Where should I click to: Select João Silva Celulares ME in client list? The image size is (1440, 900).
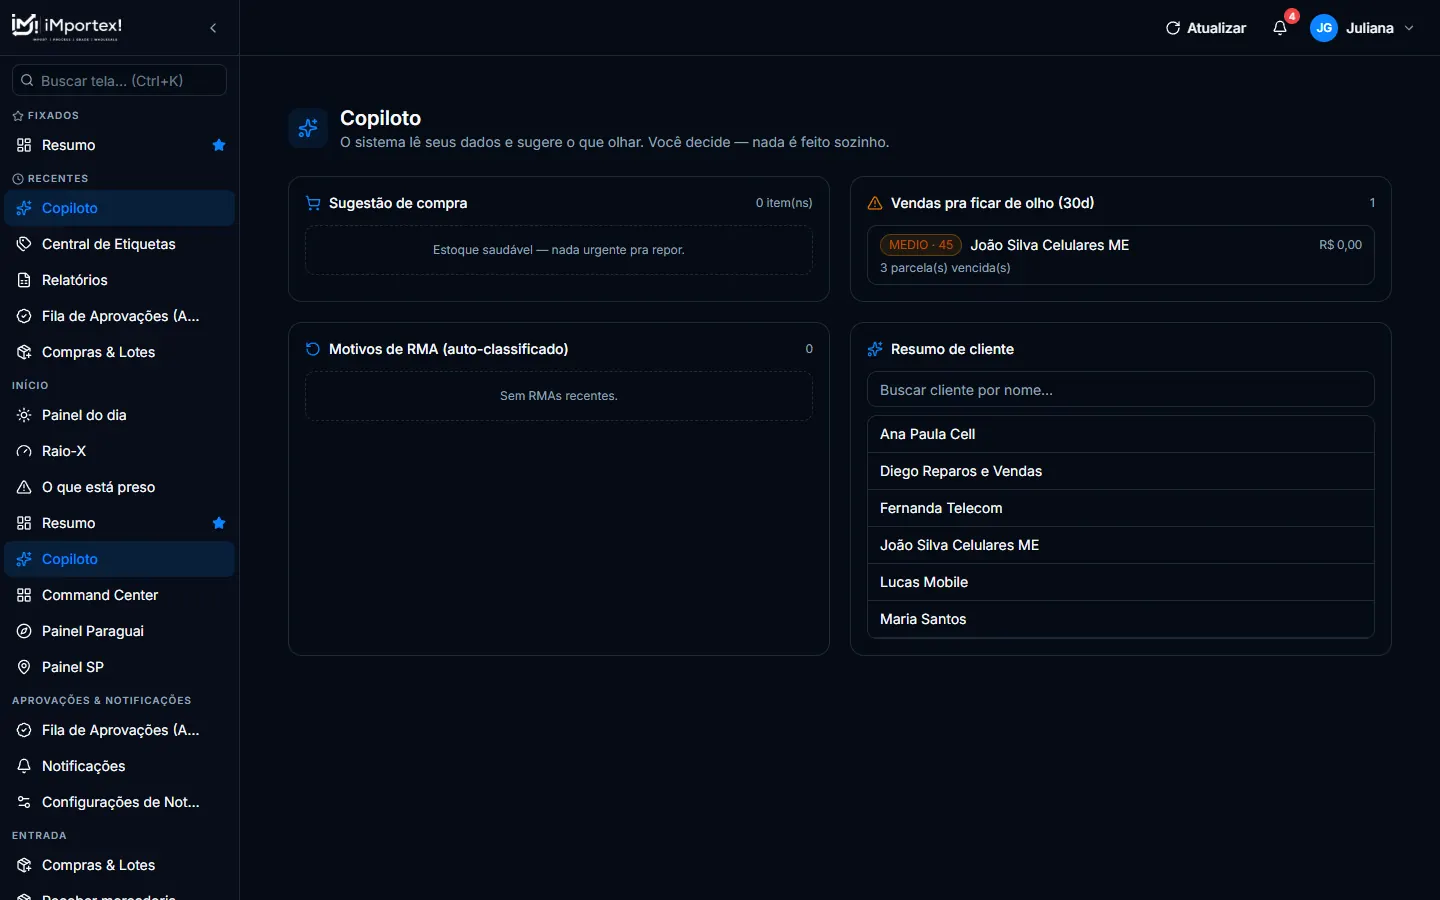pyautogui.click(x=1120, y=545)
